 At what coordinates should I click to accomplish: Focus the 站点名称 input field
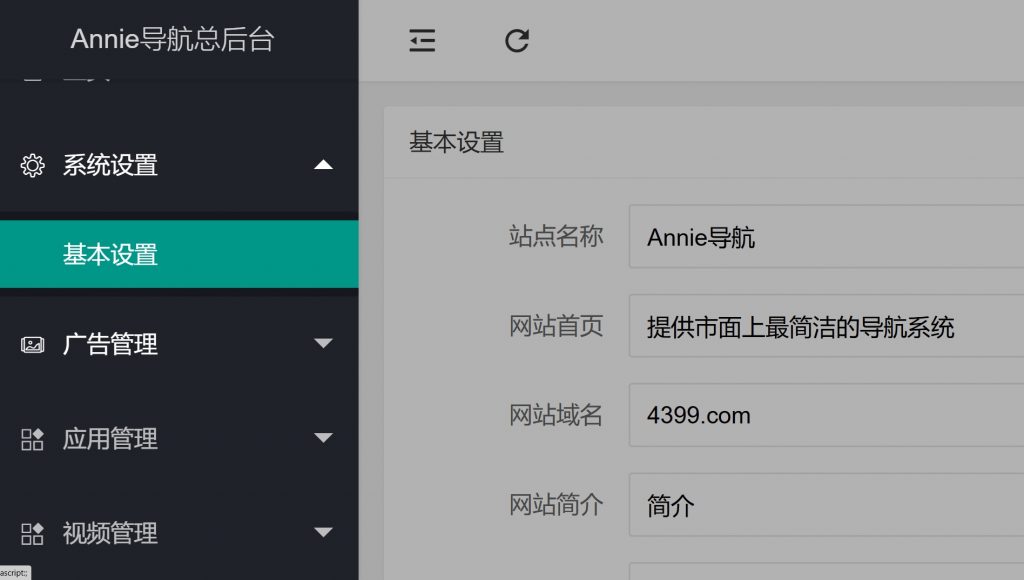(827, 236)
